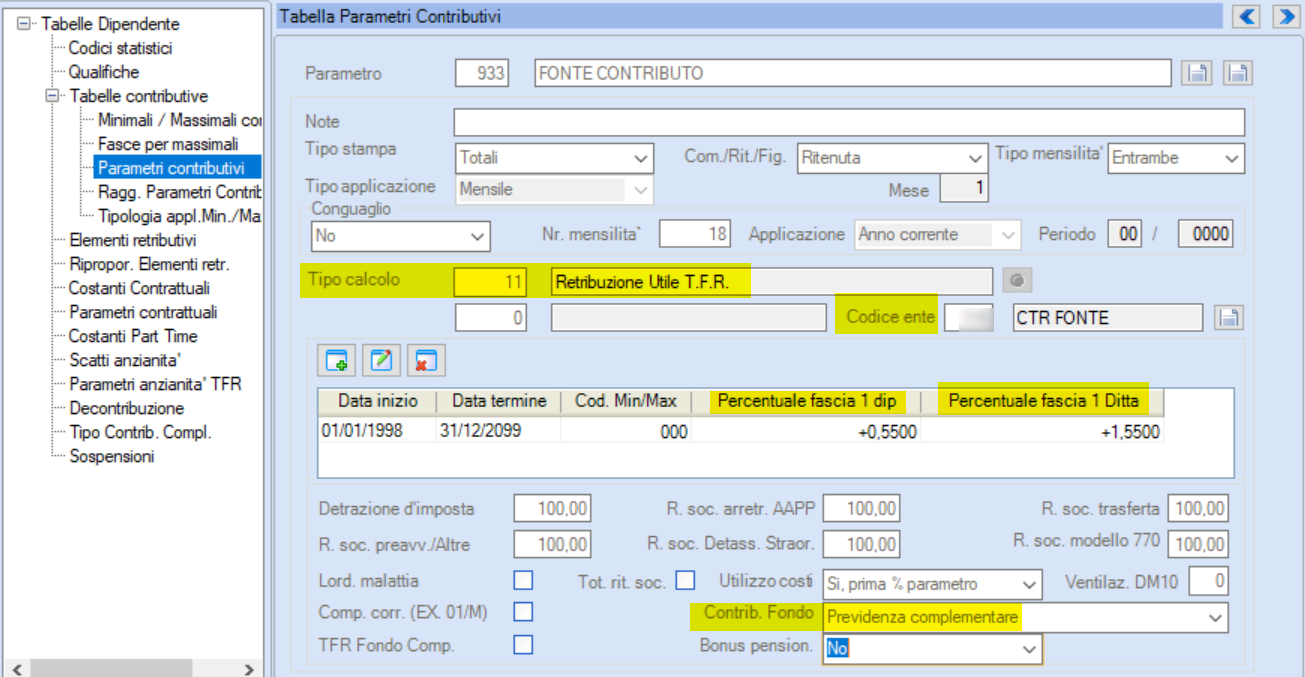
Task: Select Decontribuzione tree item
Action: tap(127, 408)
